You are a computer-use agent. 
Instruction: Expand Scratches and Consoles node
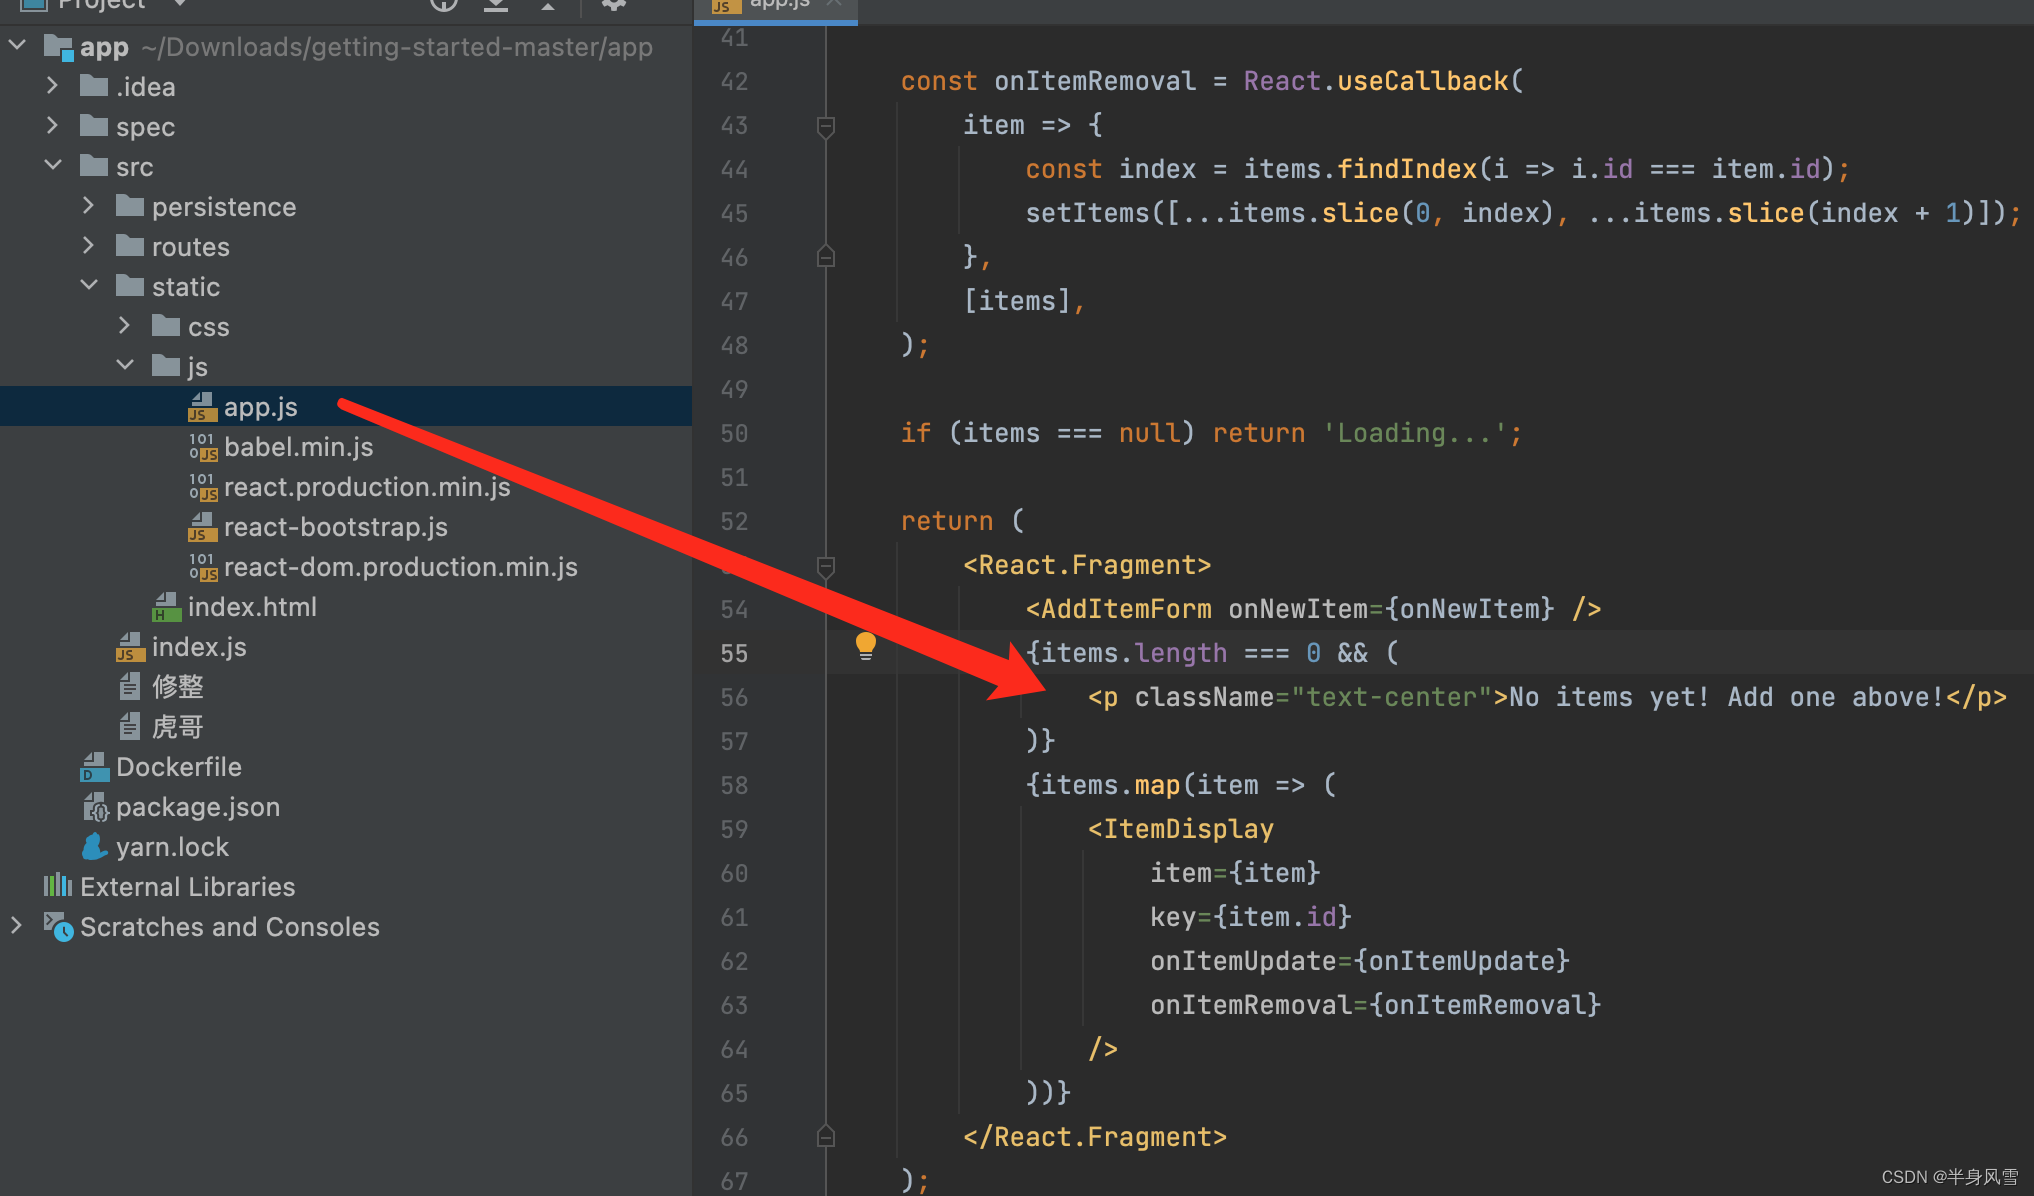(16, 926)
